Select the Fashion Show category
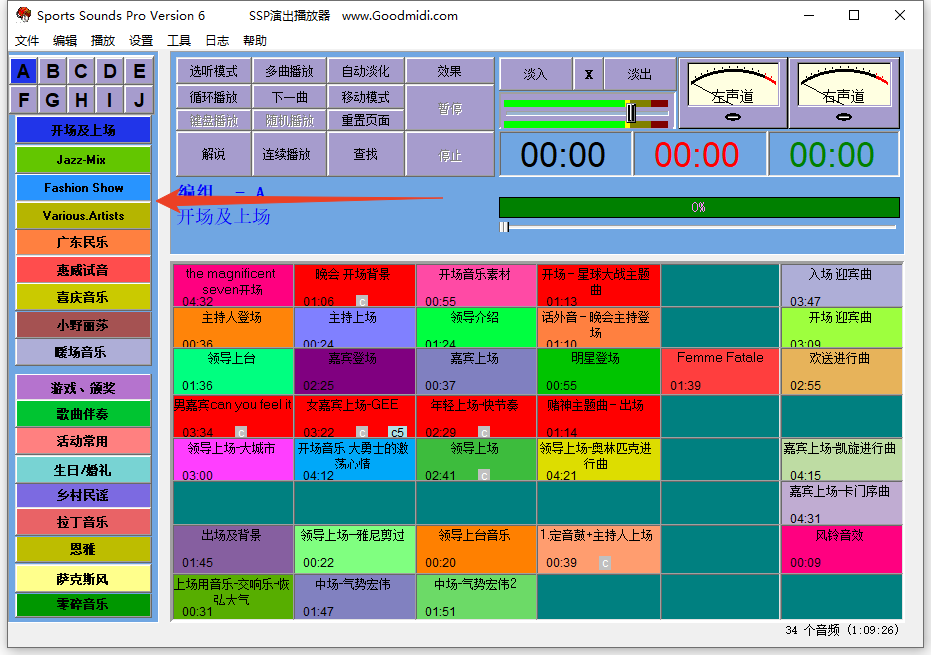Viewport: 931px width, 655px height. pyautogui.click(x=82, y=187)
